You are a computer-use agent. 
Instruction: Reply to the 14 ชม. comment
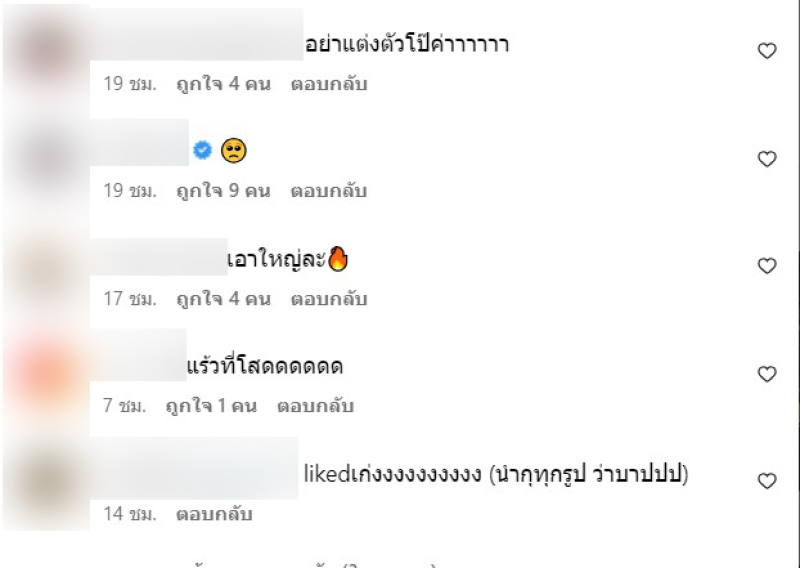click(x=214, y=514)
